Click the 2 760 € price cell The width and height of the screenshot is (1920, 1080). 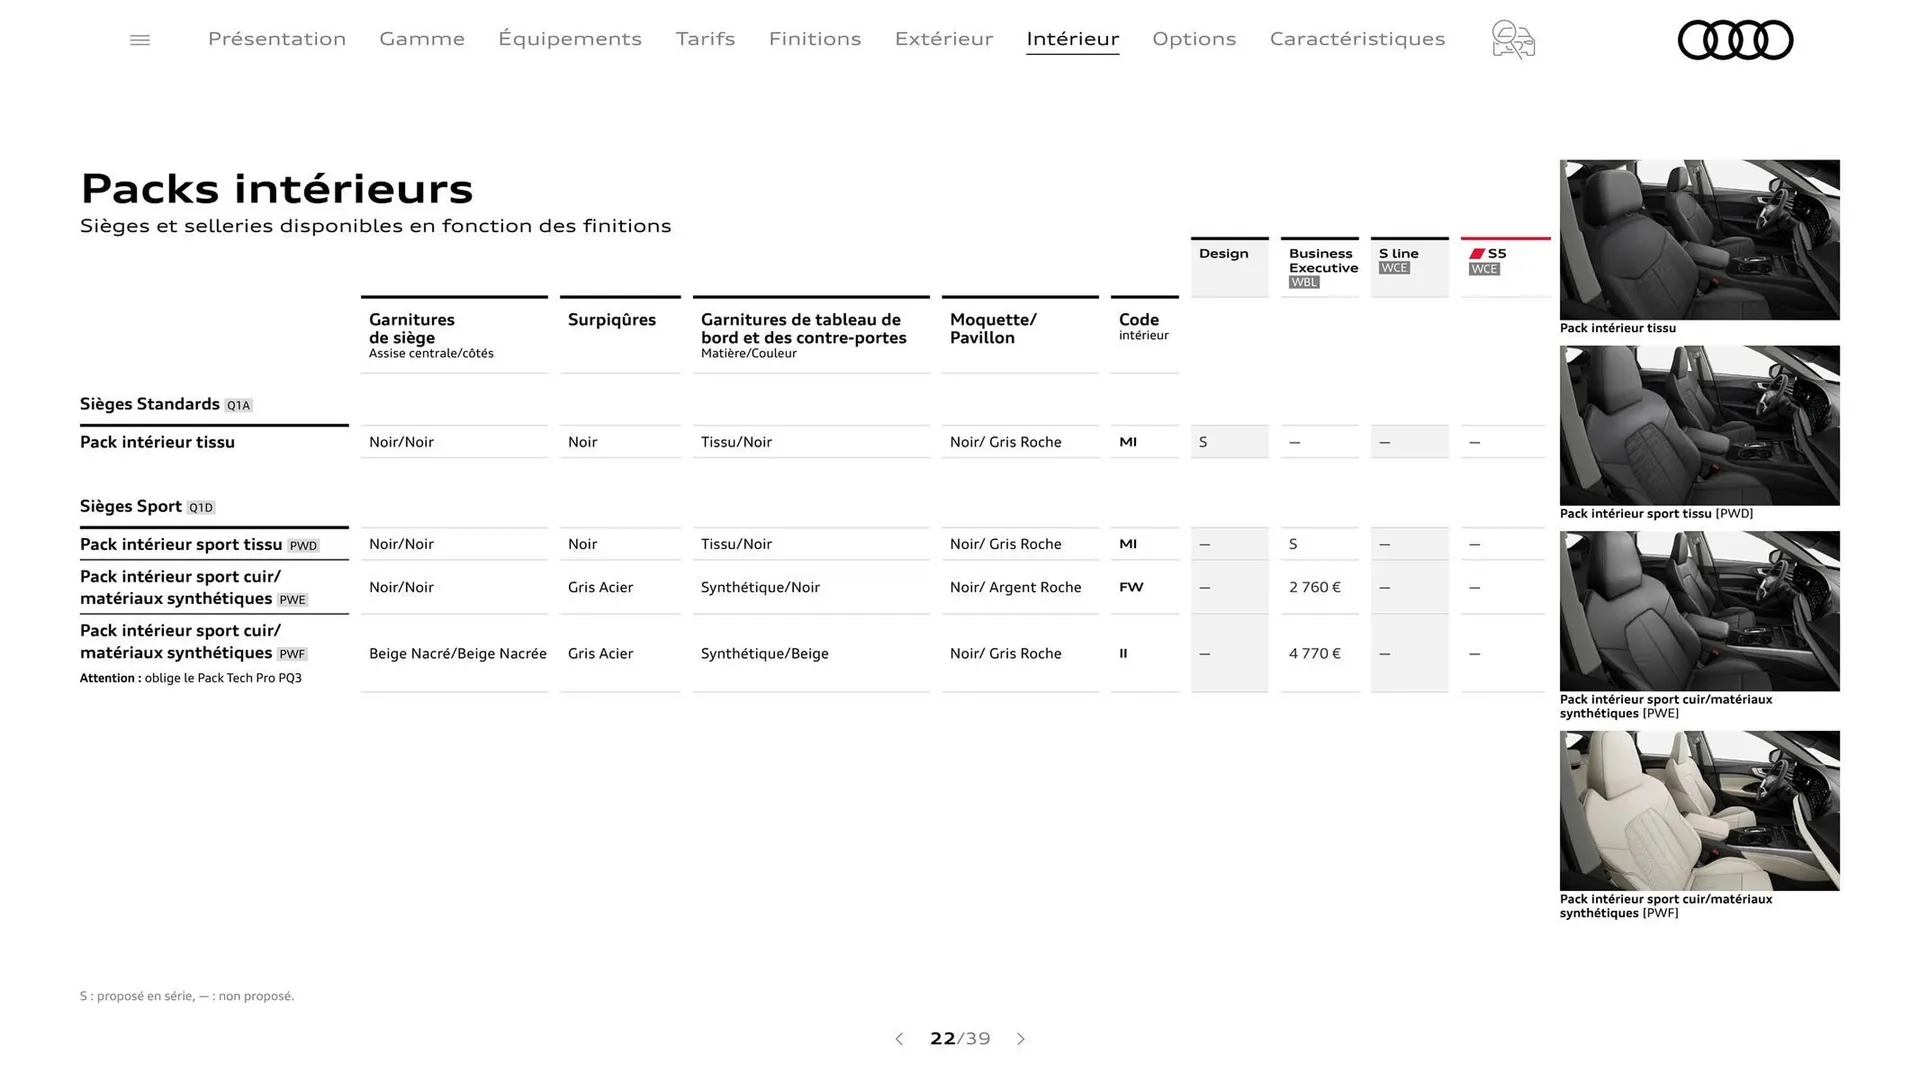[1315, 587]
